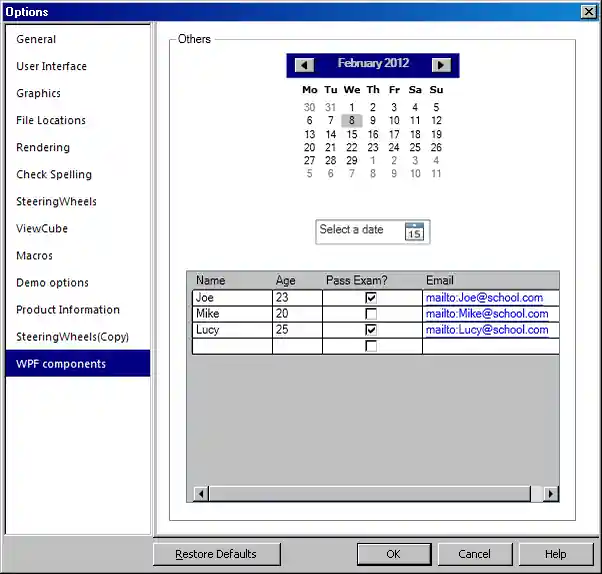Click the previous month arrow in calendar

click(305, 65)
